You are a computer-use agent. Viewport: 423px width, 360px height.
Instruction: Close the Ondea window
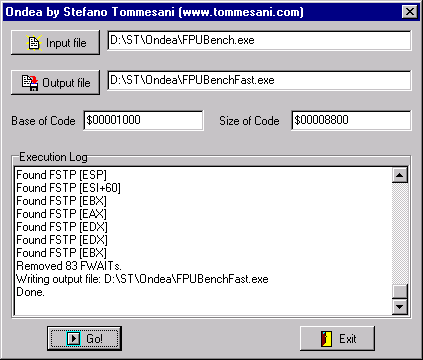point(410,12)
